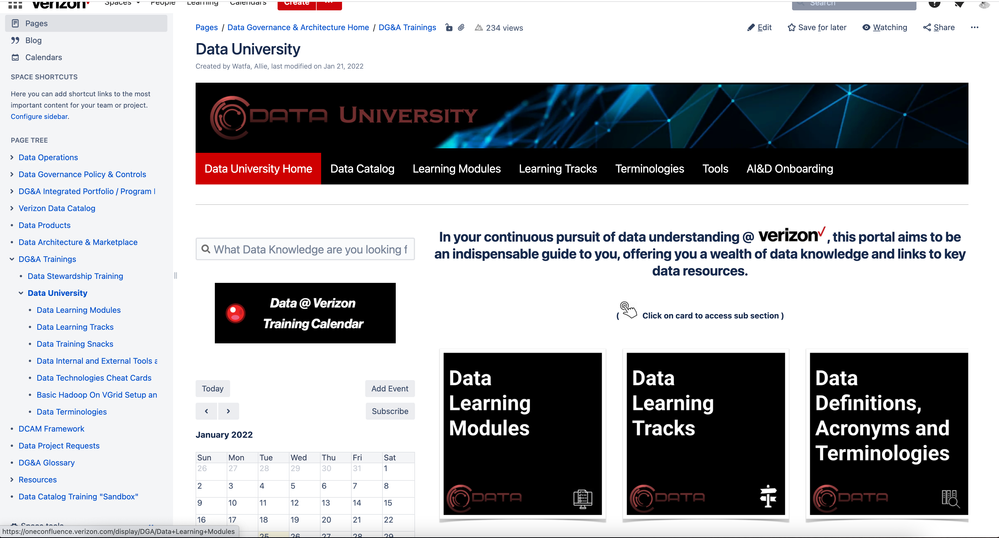Open Pages in the sidebar
The width and height of the screenshot is (999, 538).
click(86, 23)
